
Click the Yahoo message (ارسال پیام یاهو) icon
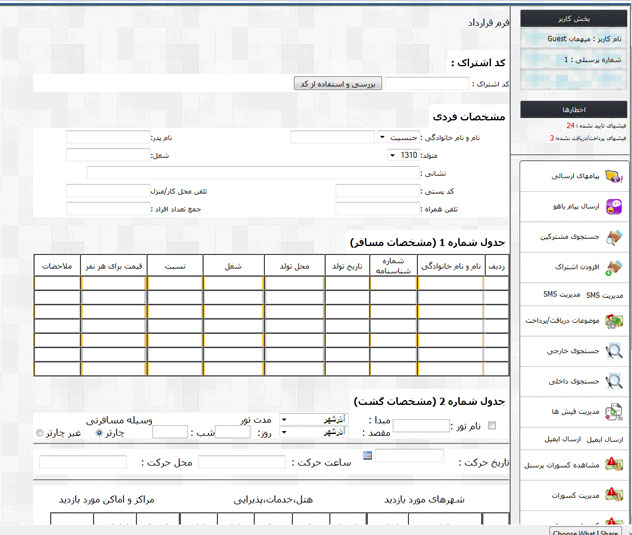tap(613, 206)
